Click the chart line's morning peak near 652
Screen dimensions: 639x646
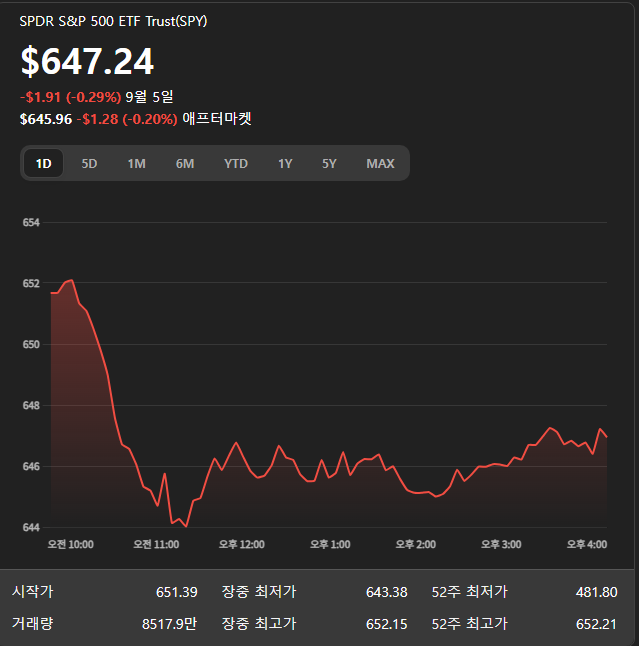click(x=72, y=280)
